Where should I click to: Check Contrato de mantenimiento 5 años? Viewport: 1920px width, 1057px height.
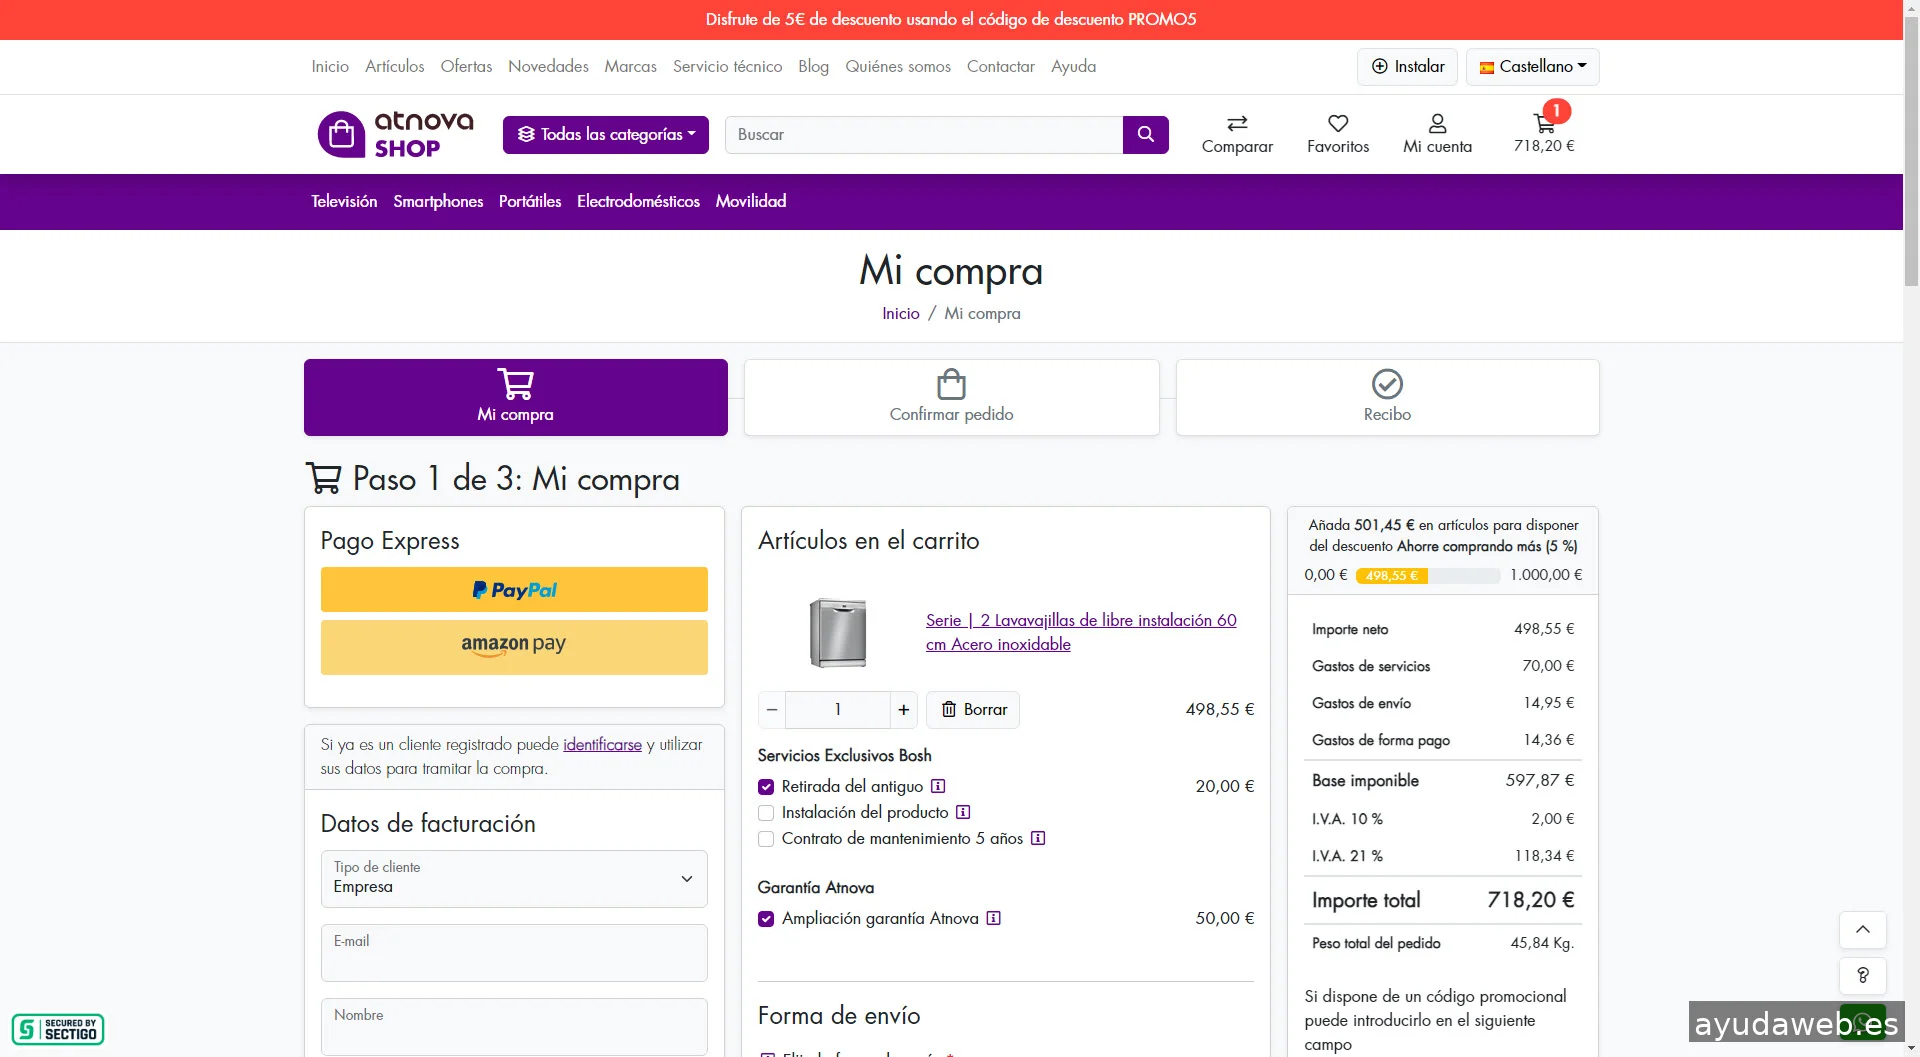[x=766, y=839]
